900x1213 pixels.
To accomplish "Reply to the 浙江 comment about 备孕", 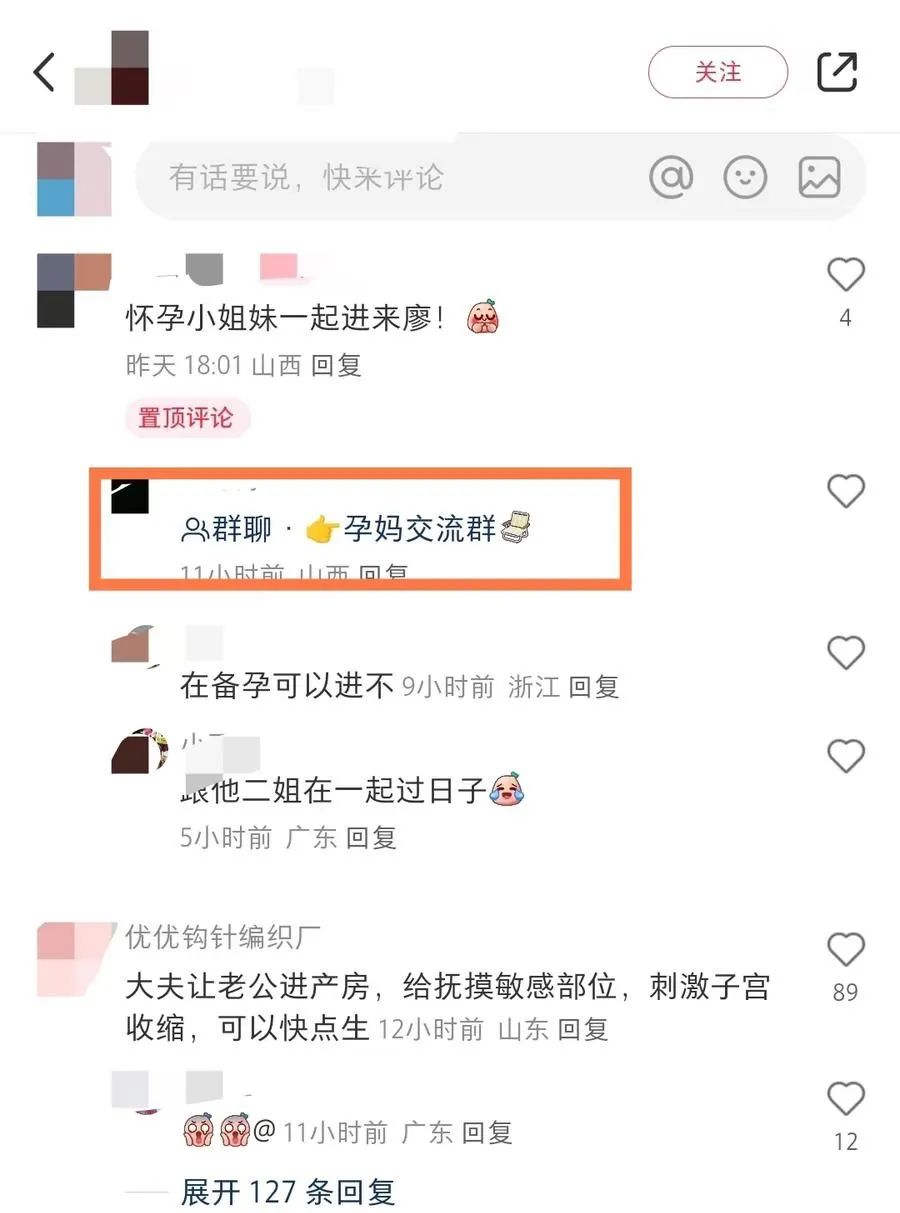I will pyautogui.click(x=594, y=687).
